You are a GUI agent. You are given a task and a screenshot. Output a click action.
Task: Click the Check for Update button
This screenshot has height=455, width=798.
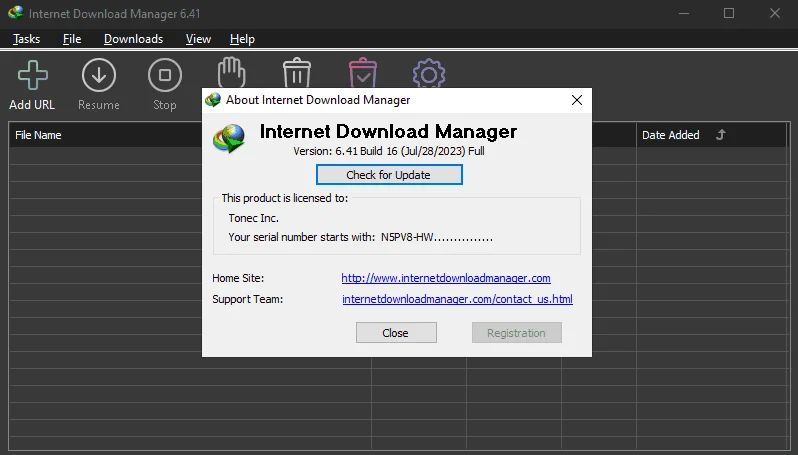point(389,175)
